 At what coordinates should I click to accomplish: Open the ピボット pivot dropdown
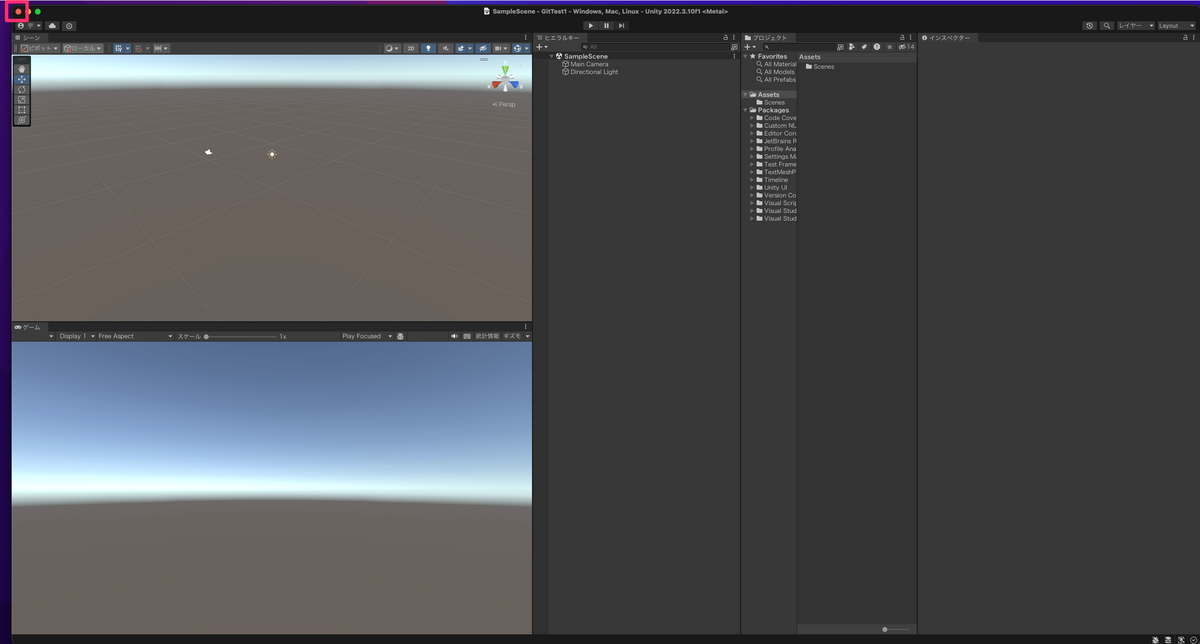click(41, 48)
